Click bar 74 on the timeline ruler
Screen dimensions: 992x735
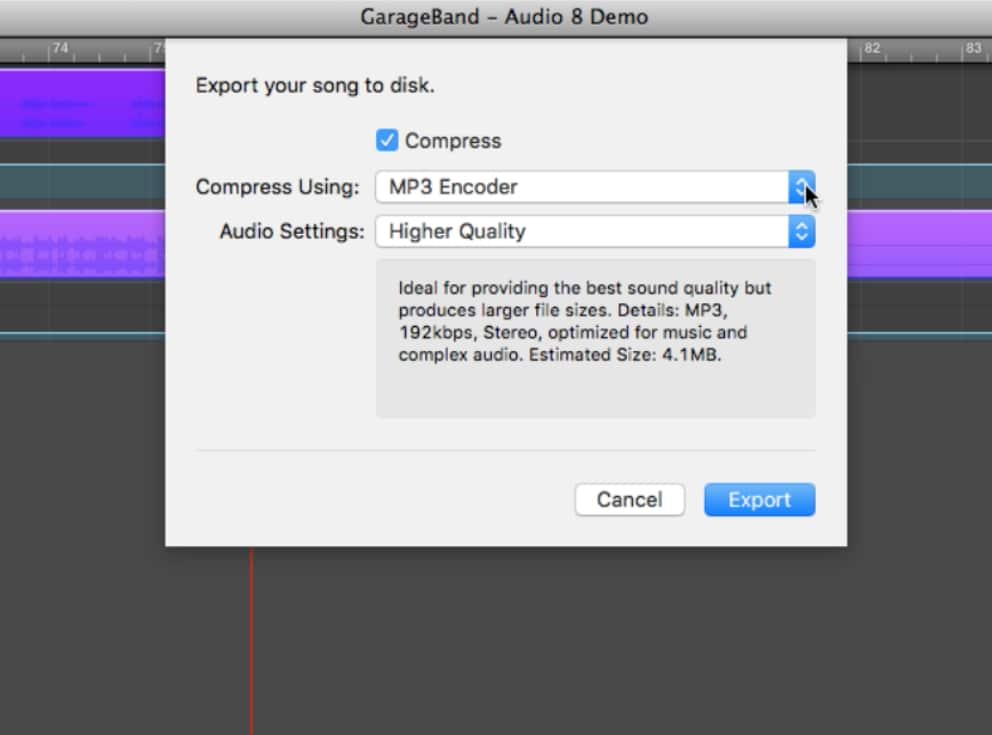tap(60, 49)
